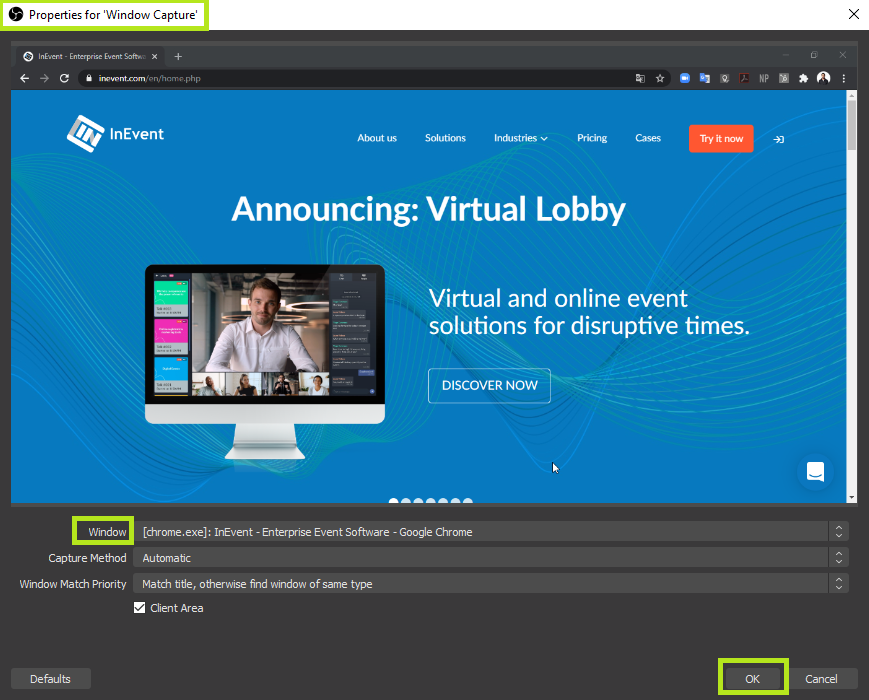Click the login arrow icon beside Try it now
The width and height of the screenshot is (869, 700).
click(x=779, y=139)
